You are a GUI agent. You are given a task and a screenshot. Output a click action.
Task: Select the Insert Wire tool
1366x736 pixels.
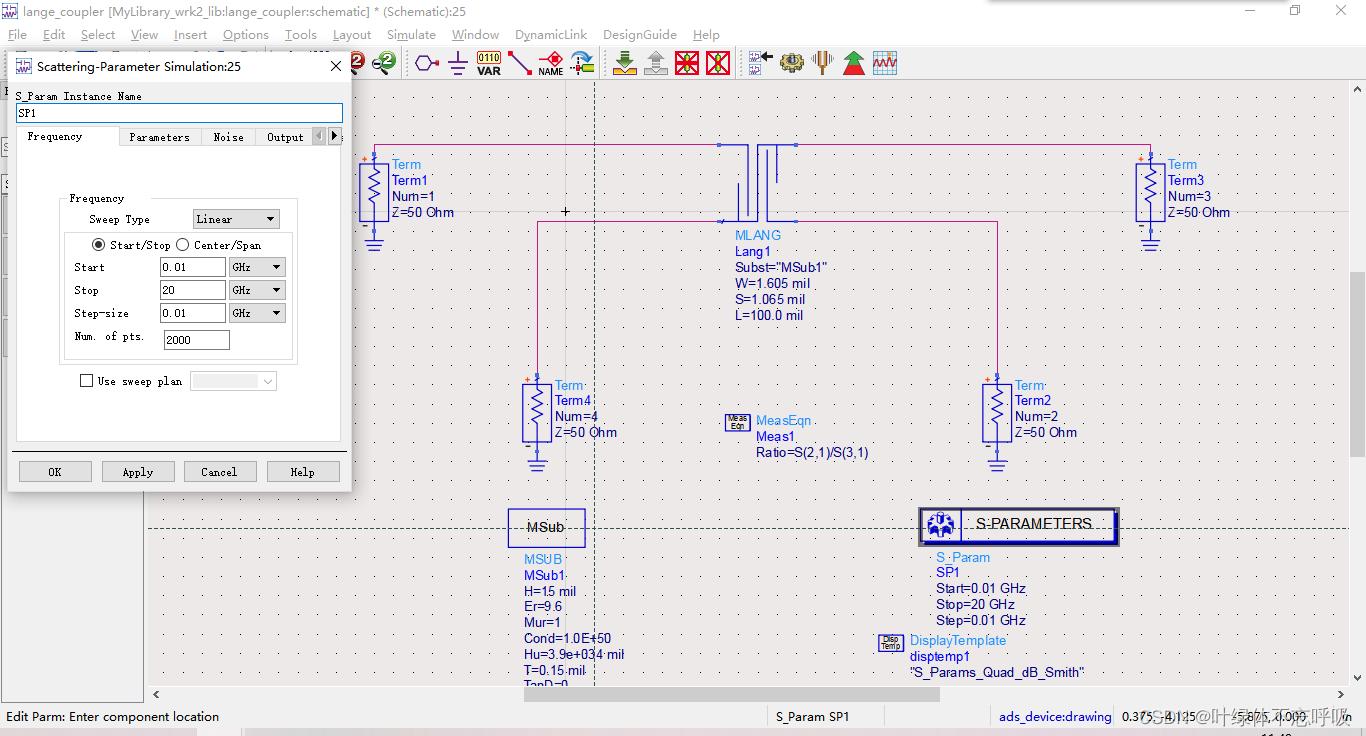pos(519,64)
